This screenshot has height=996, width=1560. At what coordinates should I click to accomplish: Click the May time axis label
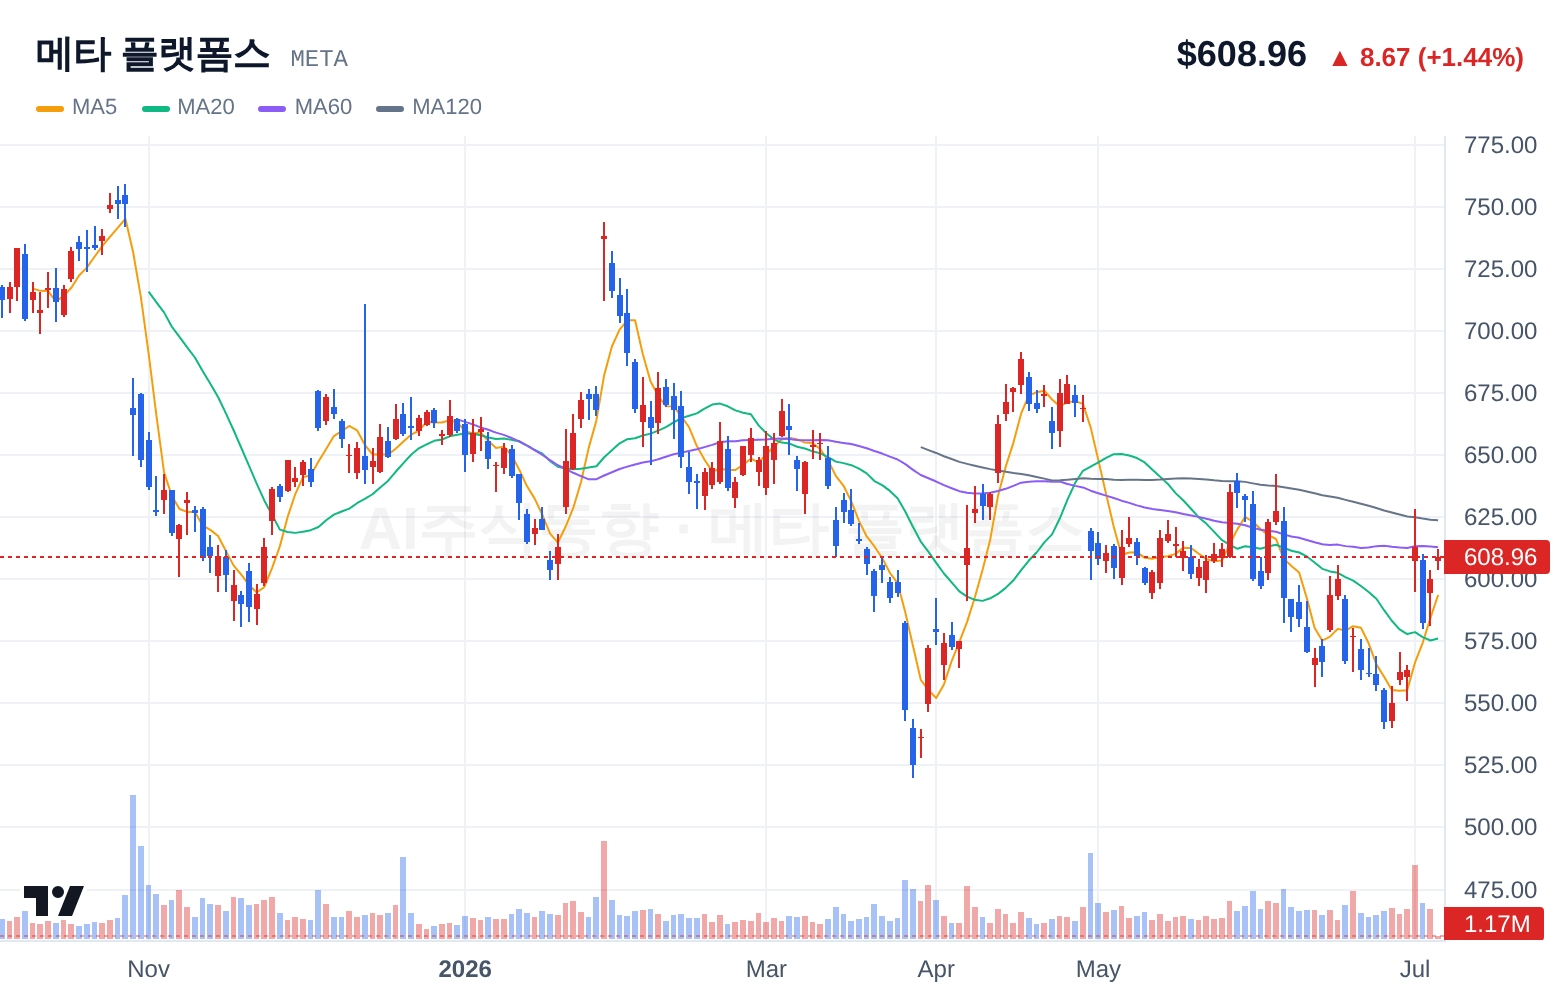coord(1098,969)
